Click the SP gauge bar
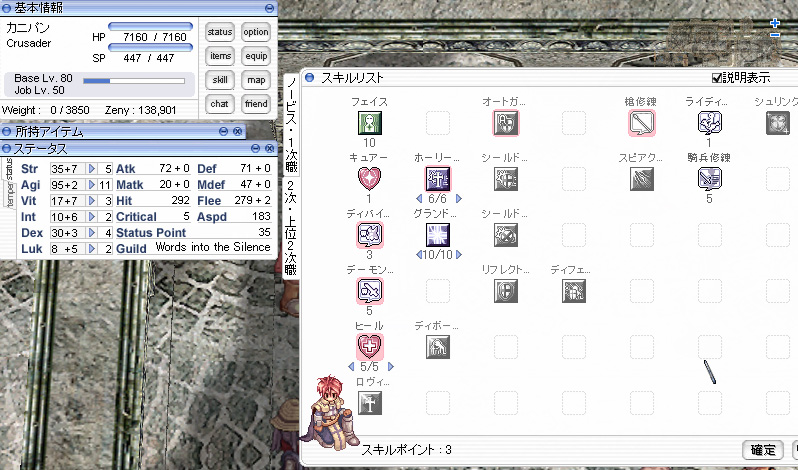 pyautogui.click(x=151, y=47)
